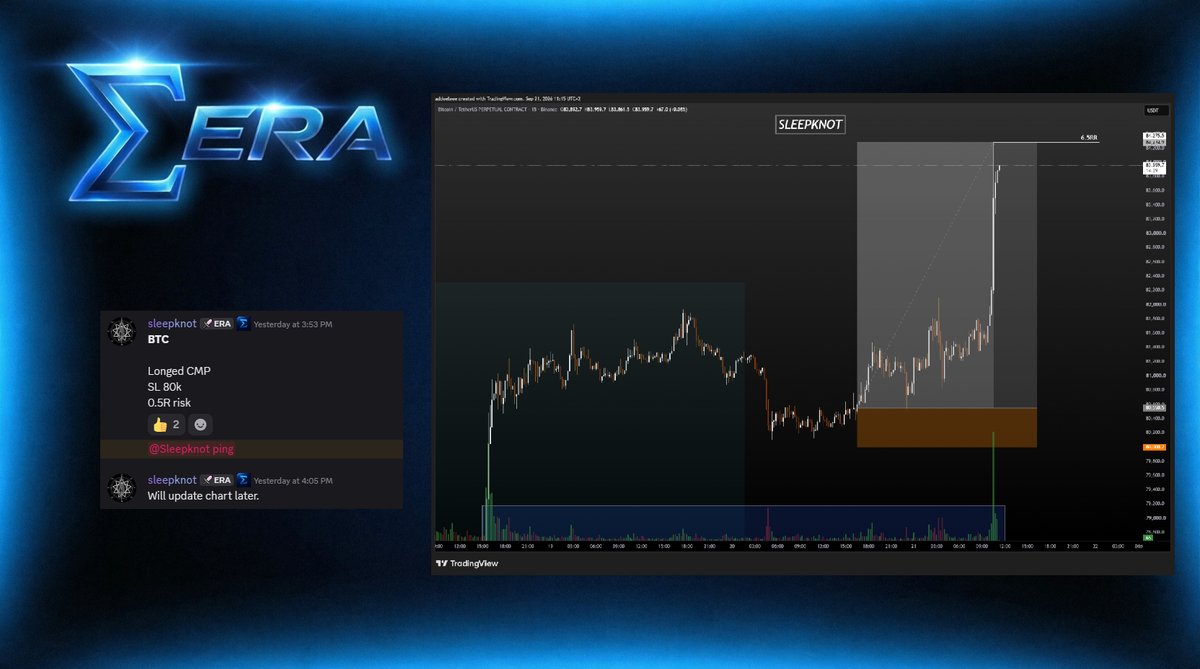The width and height of the screenshot is (1200, 669).
Task: Click the 'Yesterday at 4:05 PM' timestamp
Action: tap(293, 481)
